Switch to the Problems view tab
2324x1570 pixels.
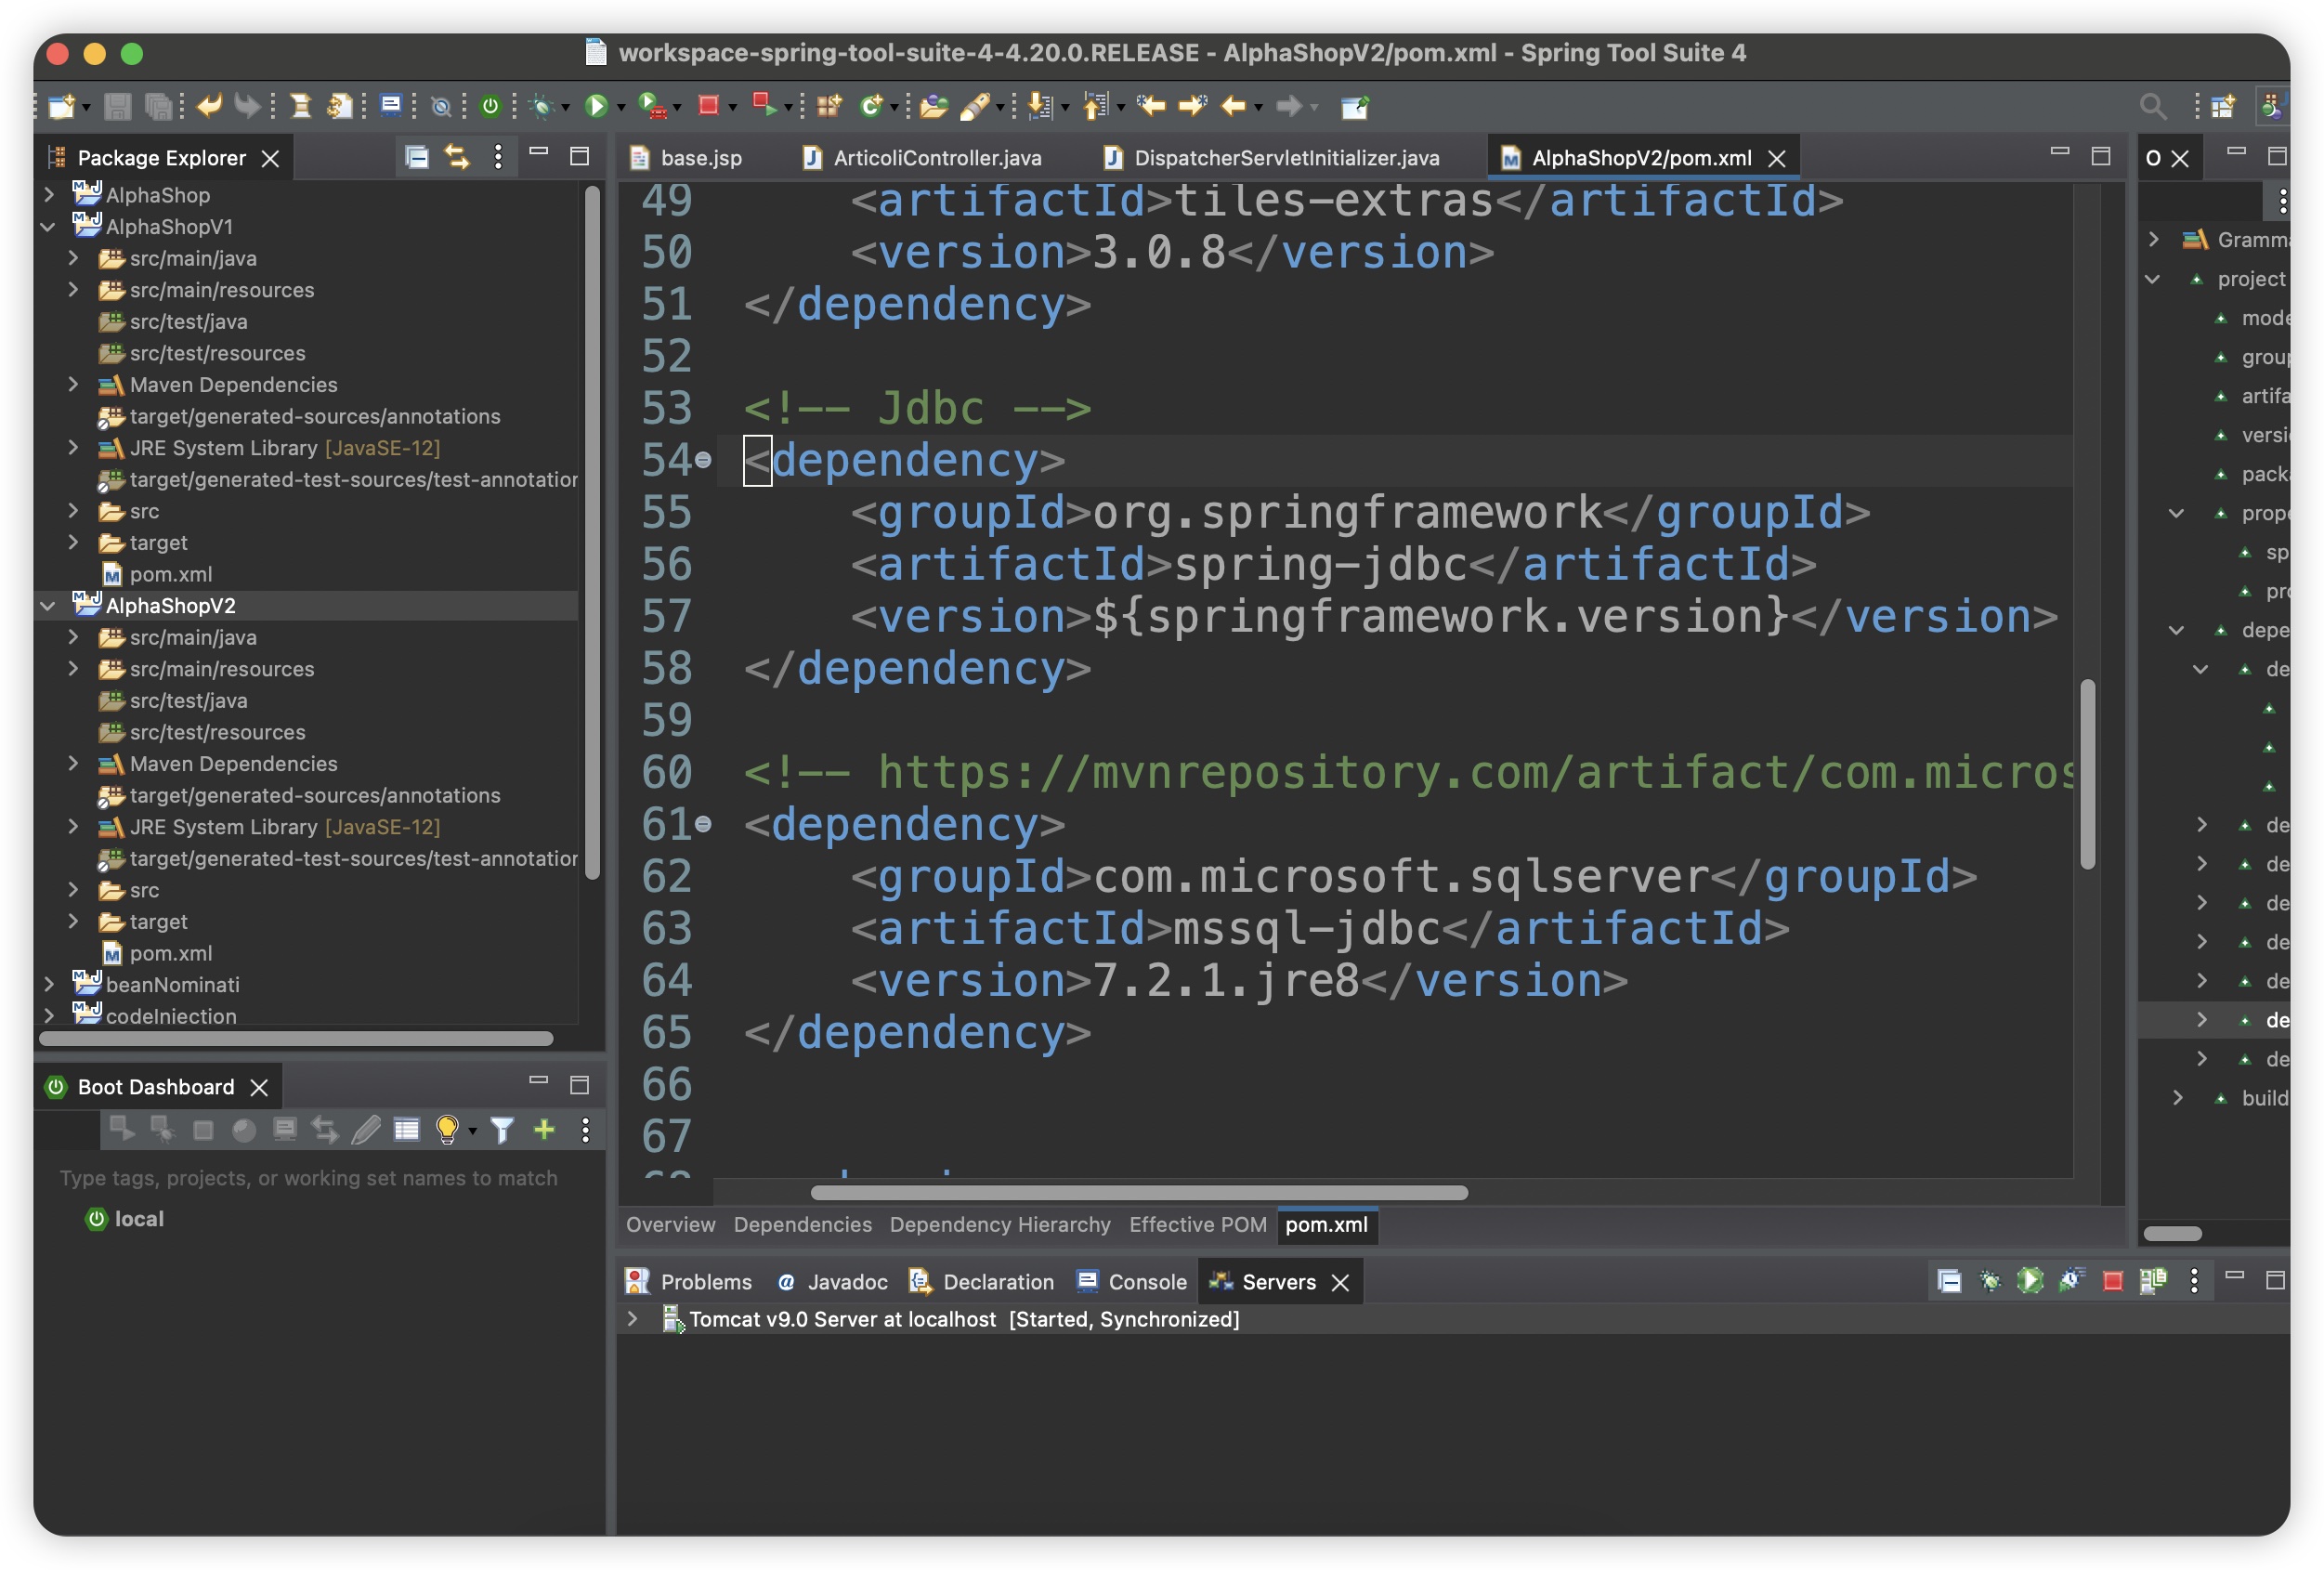pyautogui.click(x=688, y=1282)
